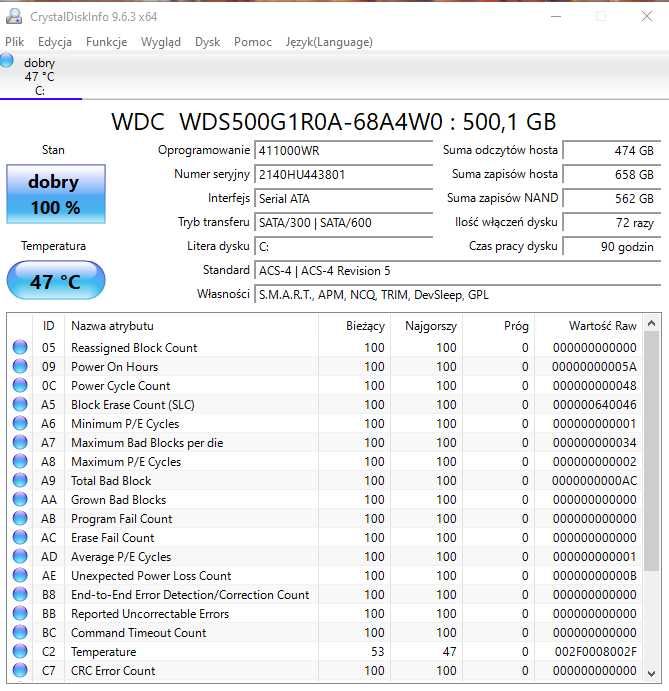The width and height of the screenshot is (669, 691).
Task: Select raw value 0000000000AC for Total Bad Block
Action: tap(595, 480)
